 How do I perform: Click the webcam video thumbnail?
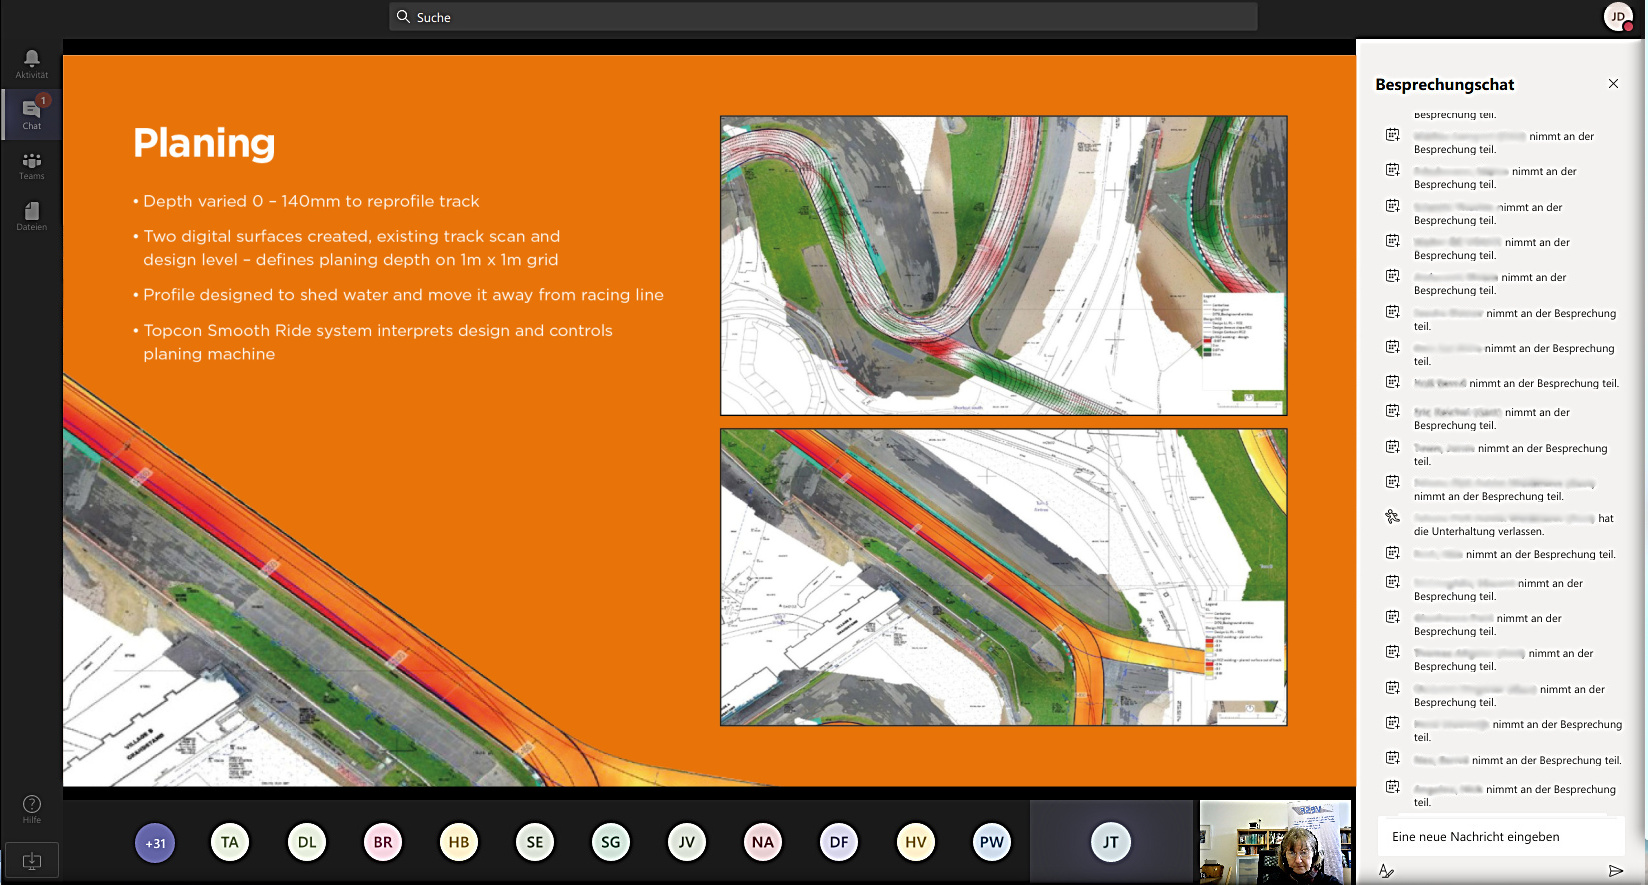point(1275,841)
